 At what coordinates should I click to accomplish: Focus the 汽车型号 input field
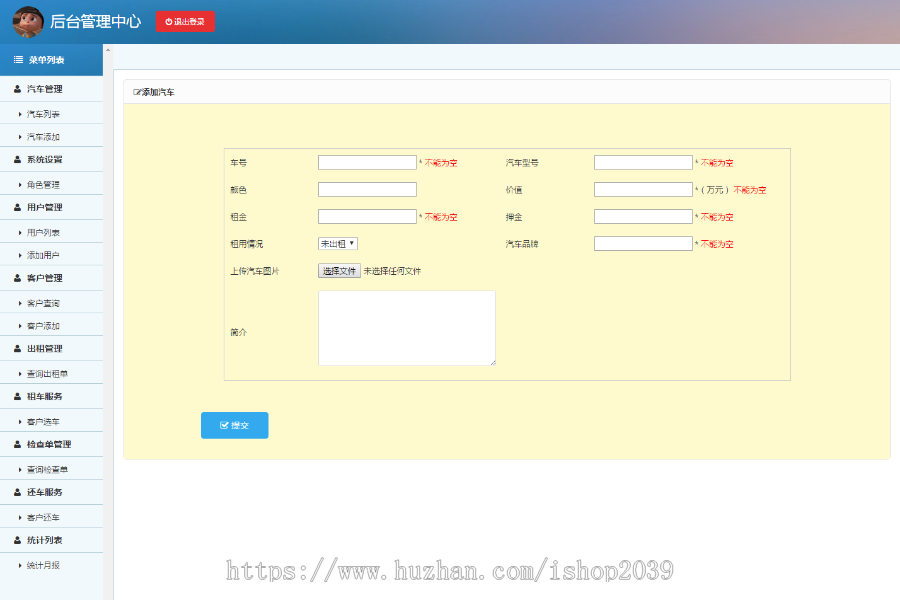643,162
